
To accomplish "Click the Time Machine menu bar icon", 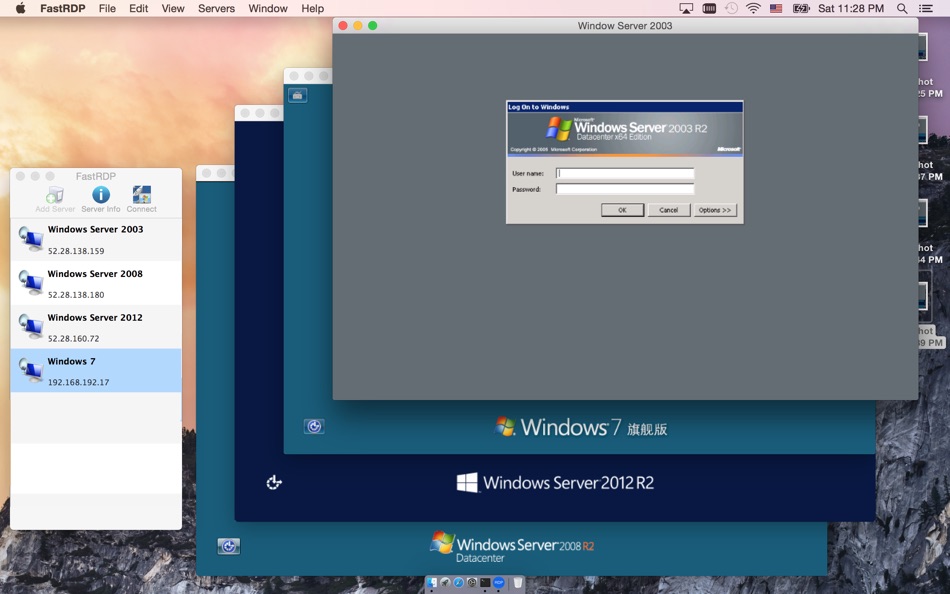I will tap(731, 8).
